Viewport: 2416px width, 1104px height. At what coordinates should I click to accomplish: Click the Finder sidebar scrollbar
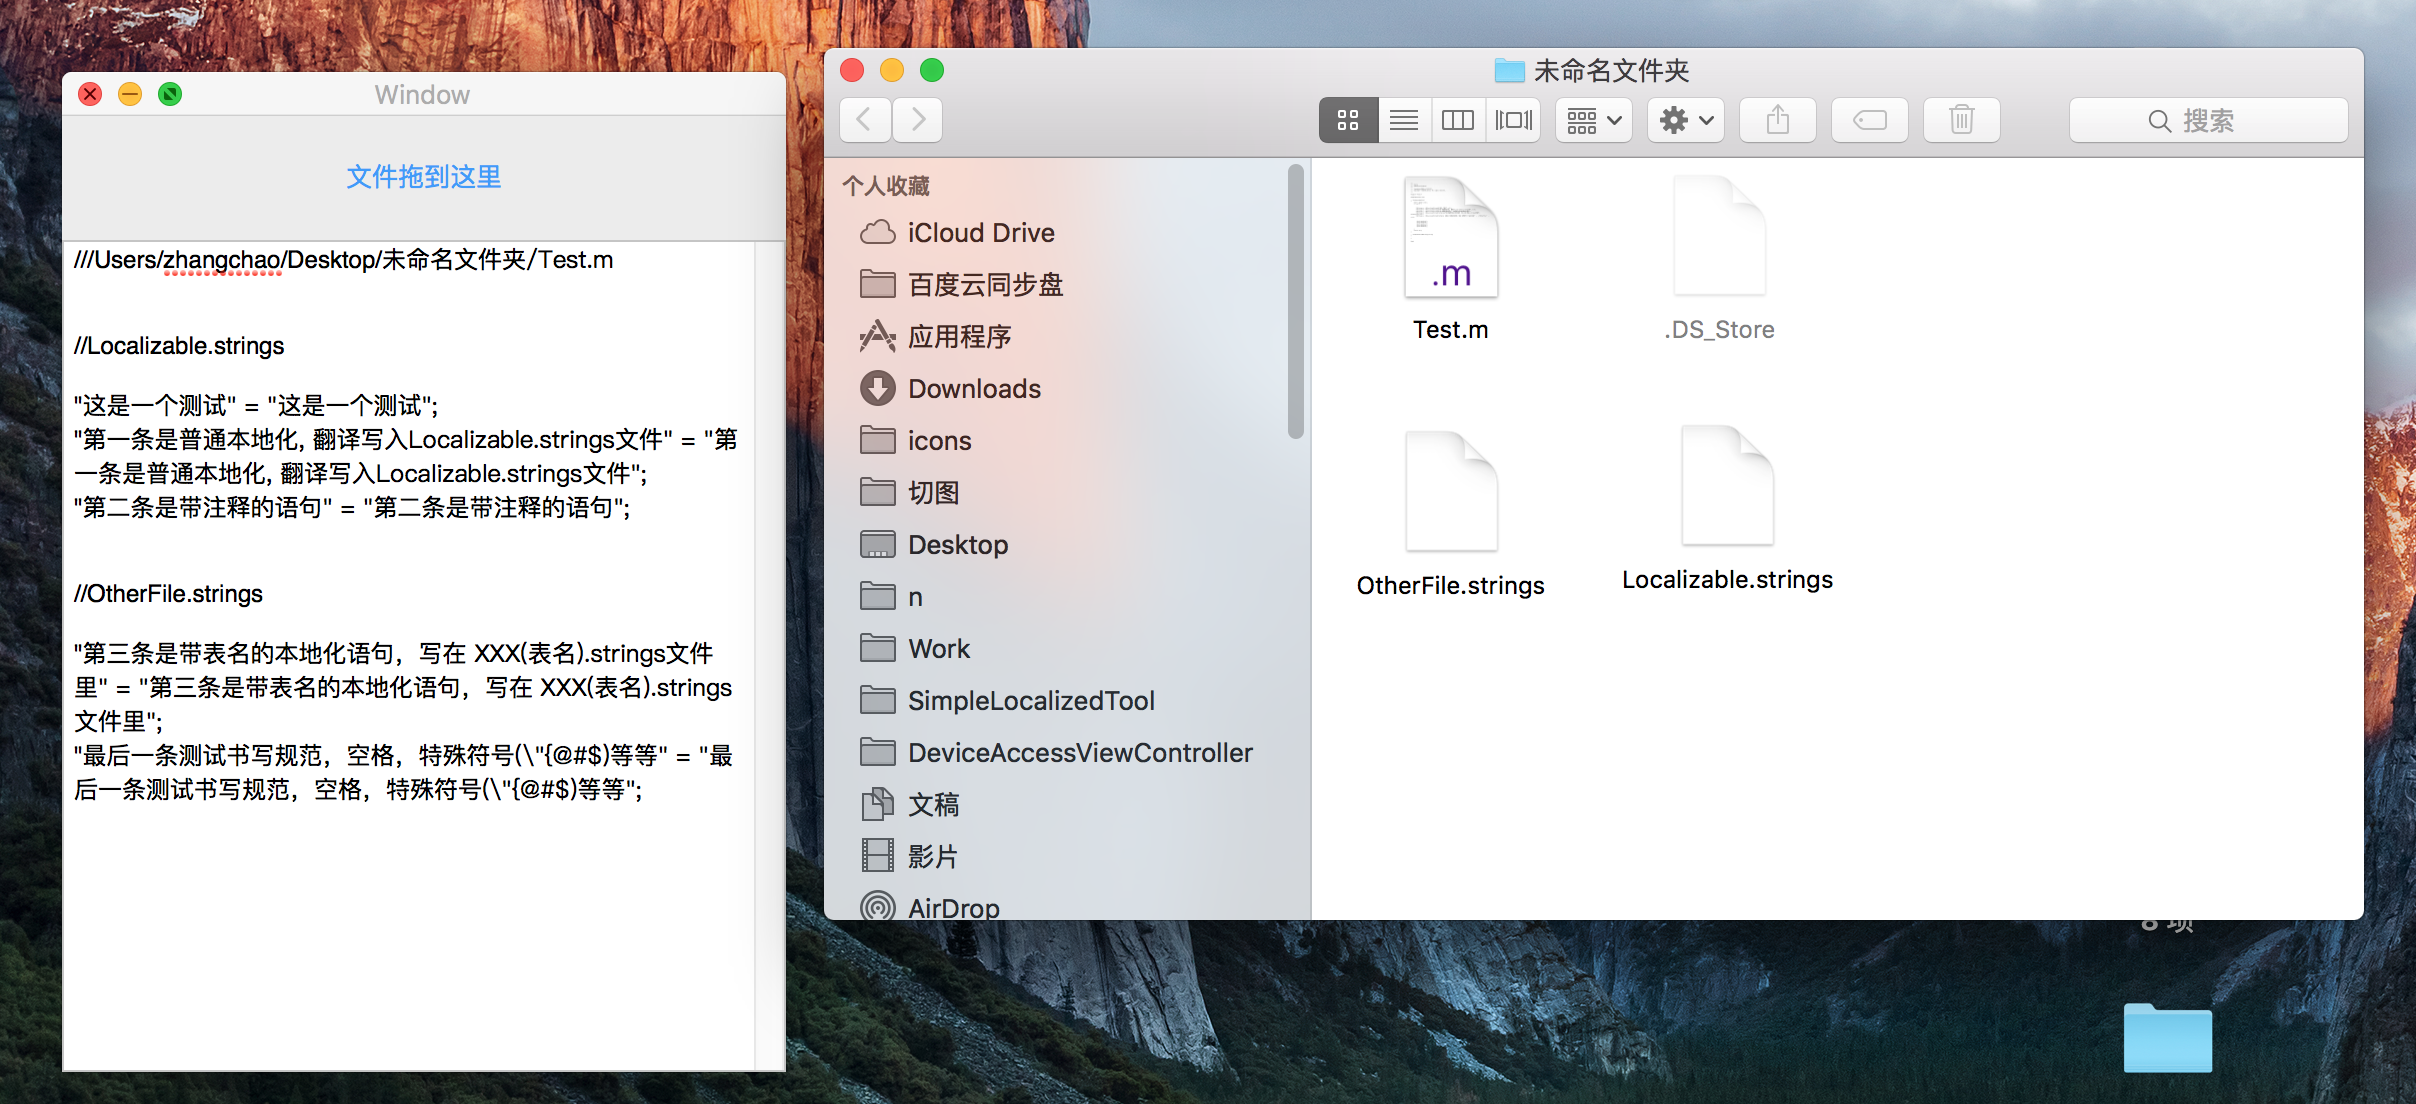click(x=1296, y=300)
